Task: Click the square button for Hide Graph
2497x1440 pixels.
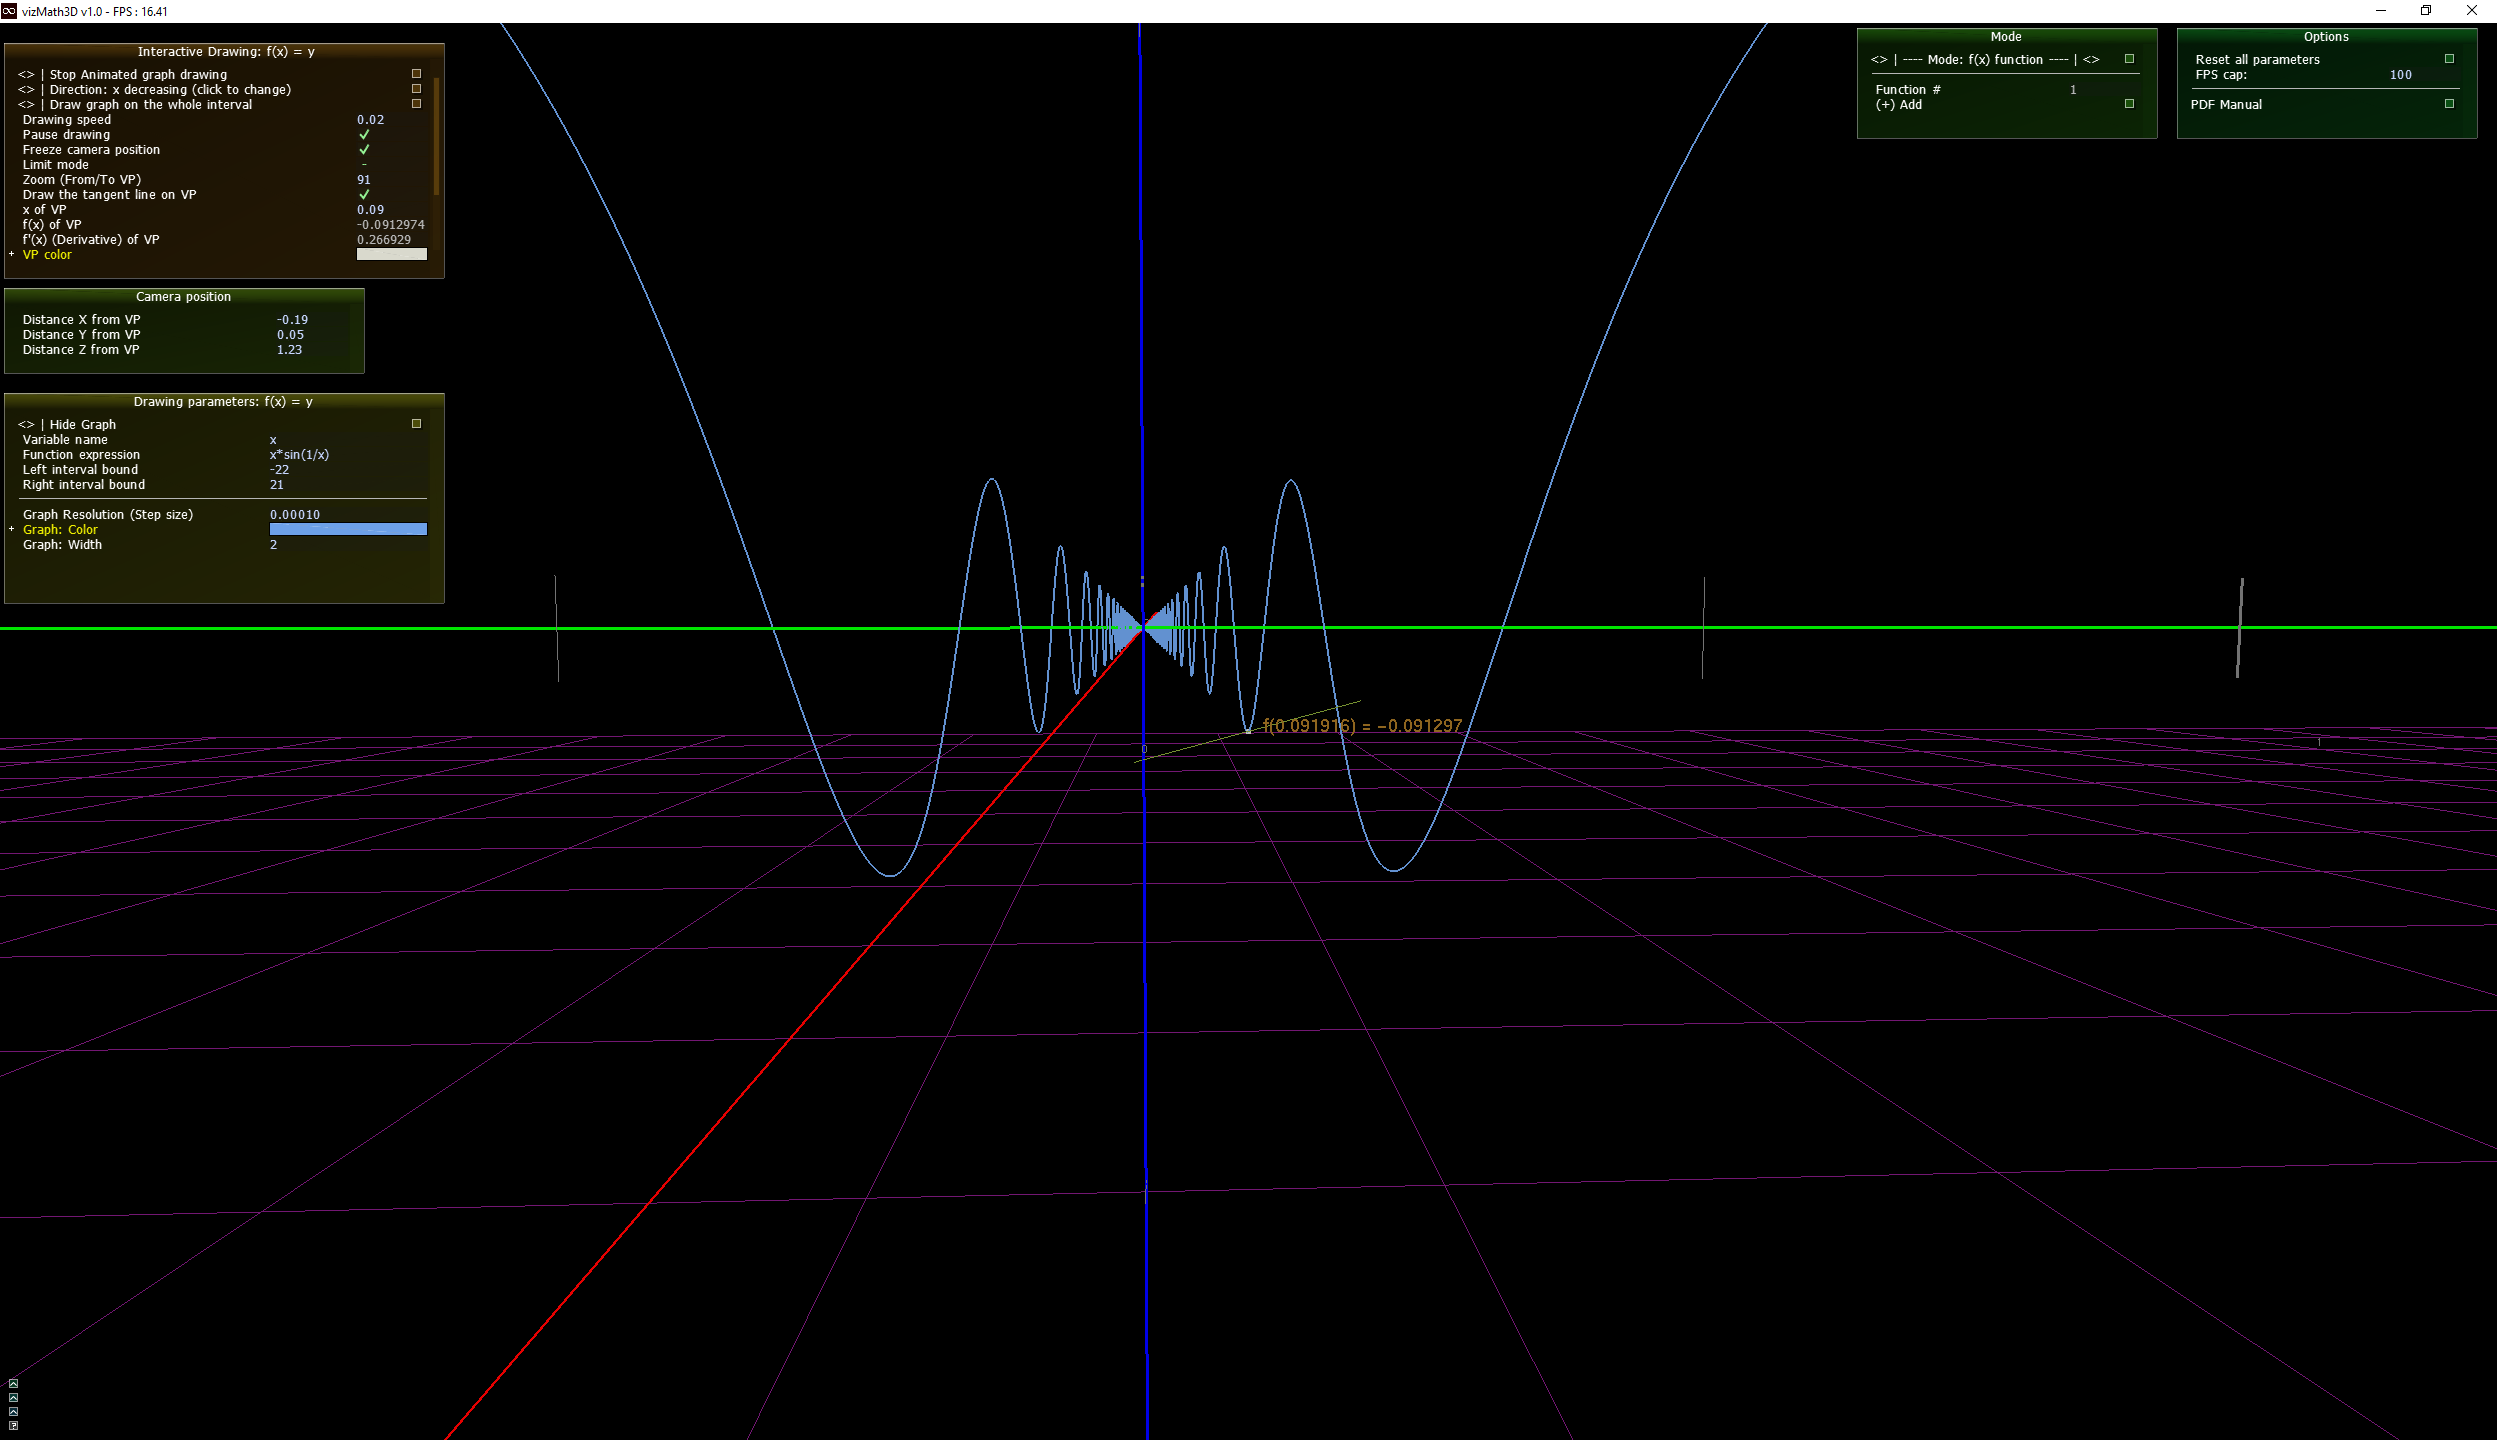Action: 417,424
